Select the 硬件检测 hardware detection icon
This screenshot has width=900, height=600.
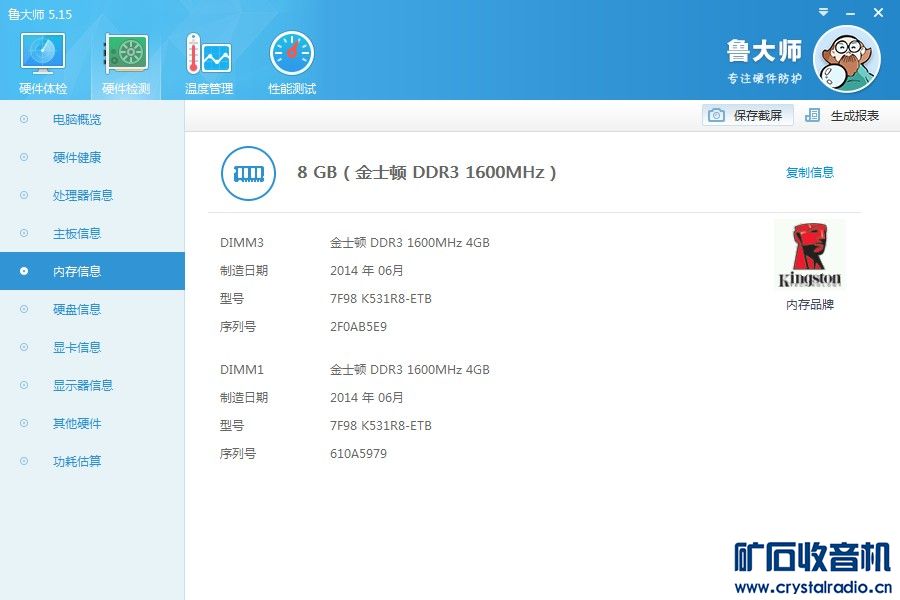(126, 63)
